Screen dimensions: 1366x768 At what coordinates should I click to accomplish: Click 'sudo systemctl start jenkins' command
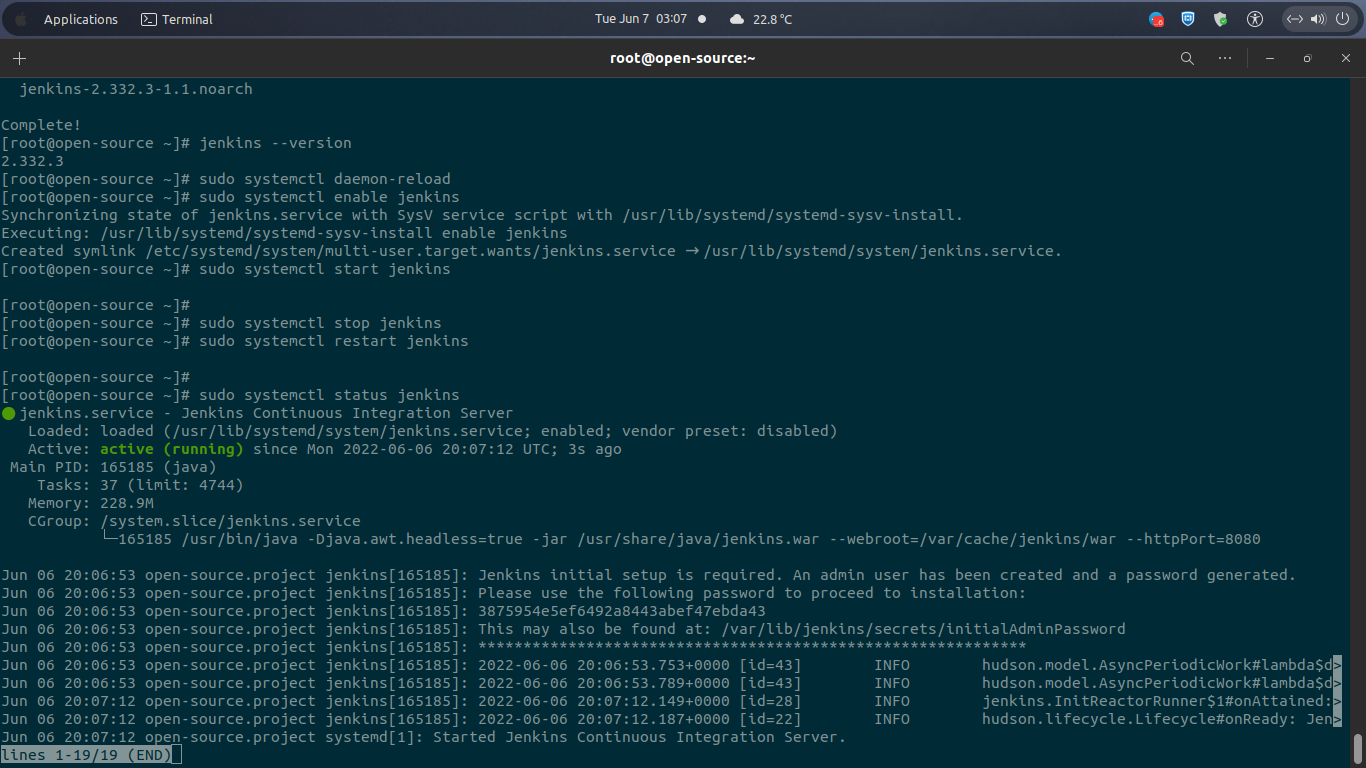pos(325,269)
